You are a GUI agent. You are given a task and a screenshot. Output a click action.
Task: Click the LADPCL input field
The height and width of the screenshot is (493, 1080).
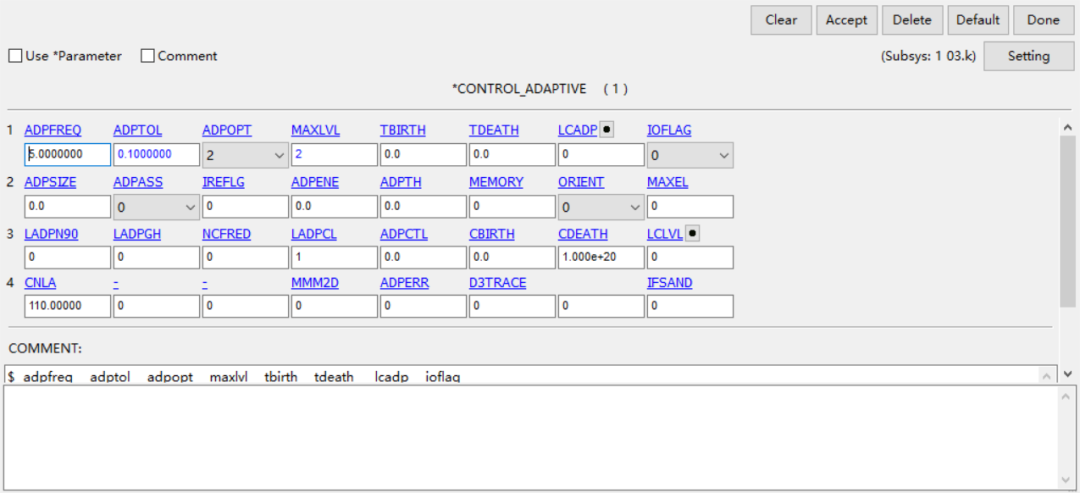coord(334,258)
